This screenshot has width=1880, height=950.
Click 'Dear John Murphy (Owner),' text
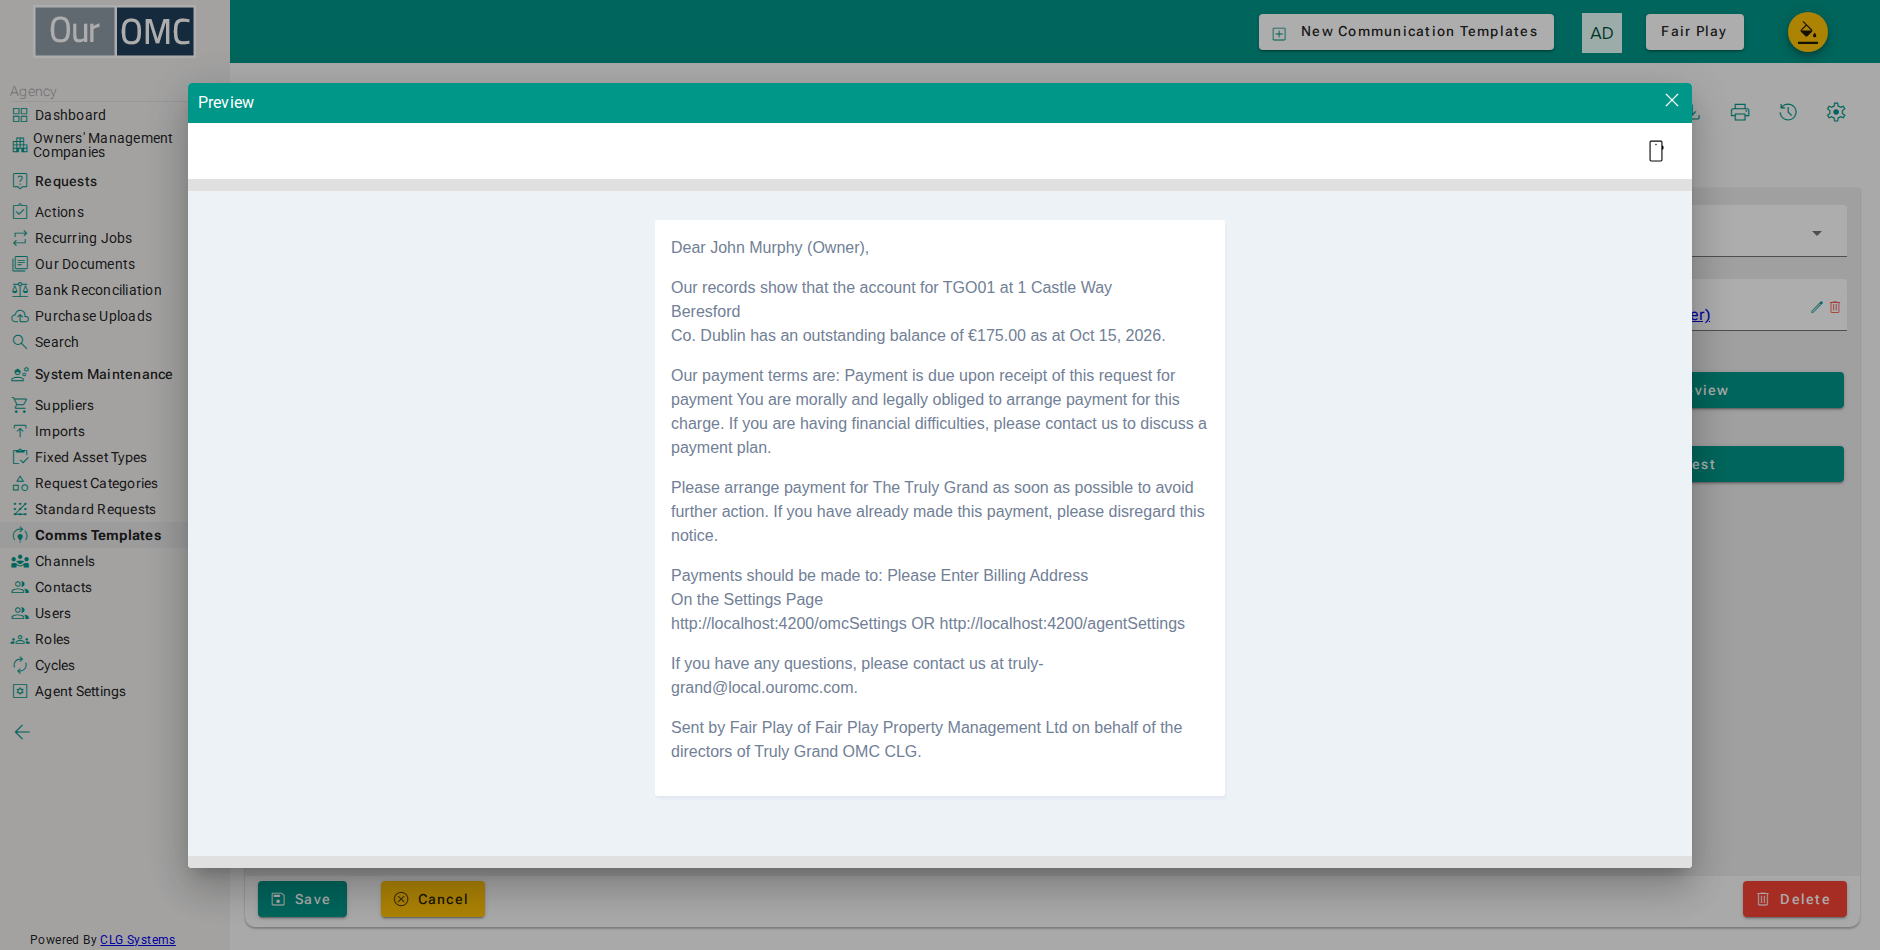[770, 247]
